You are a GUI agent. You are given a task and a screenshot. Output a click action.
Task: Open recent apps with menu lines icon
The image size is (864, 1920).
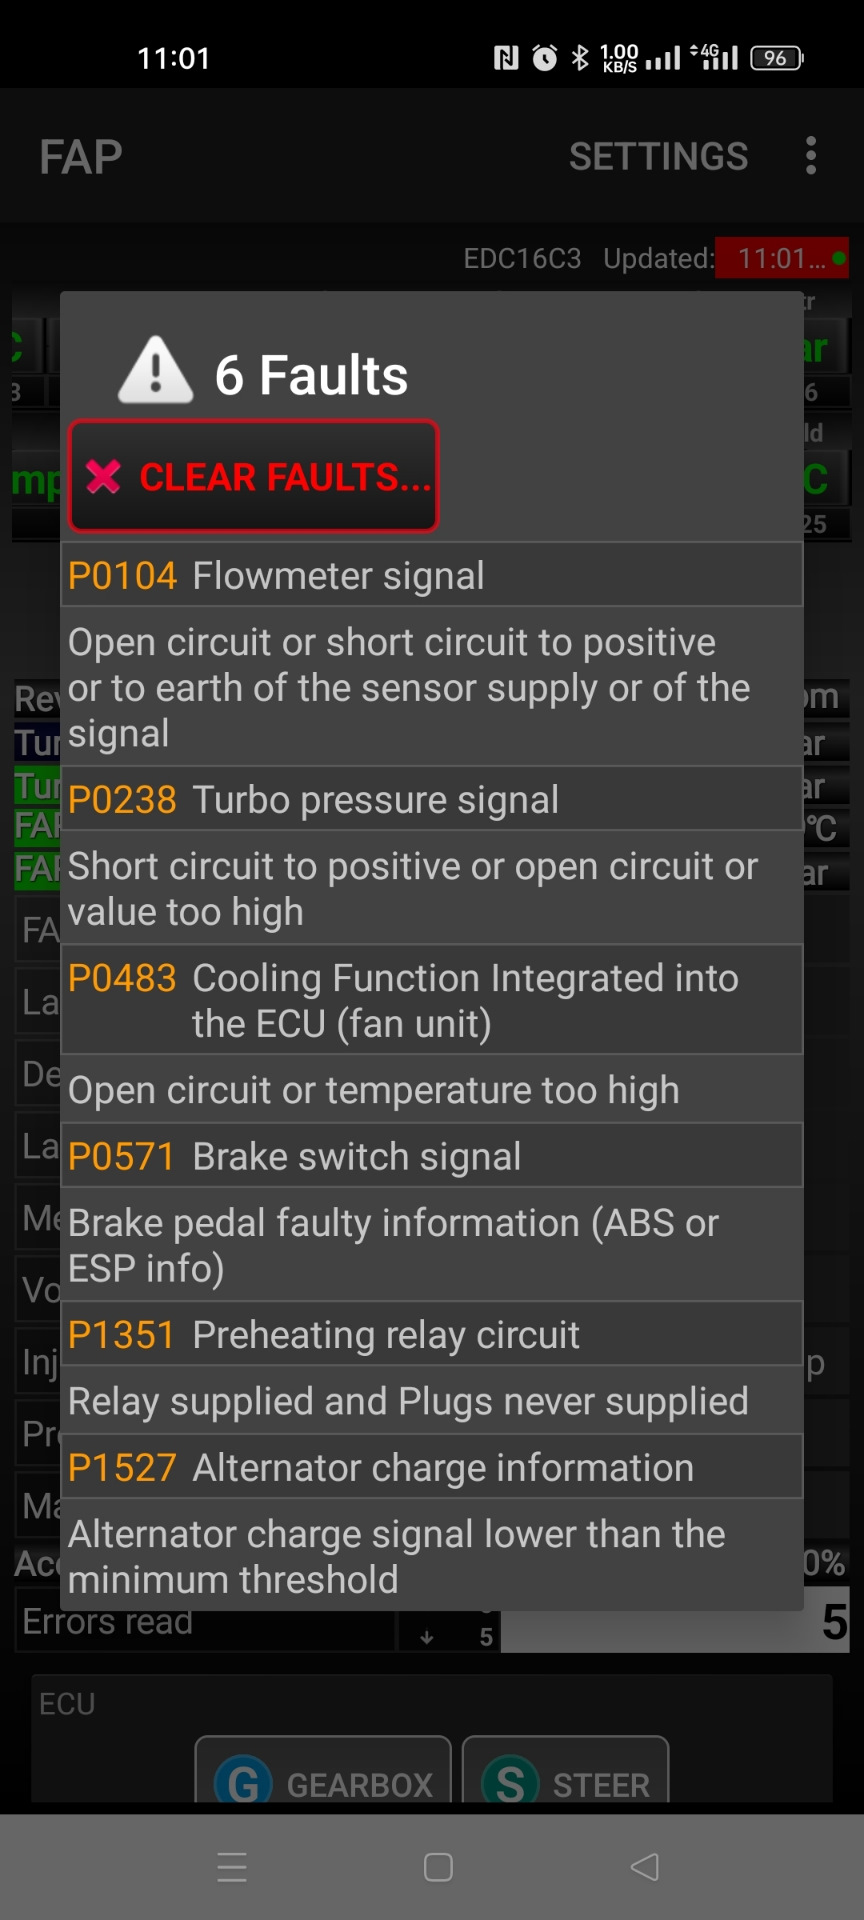click(x=232, y=1867)
